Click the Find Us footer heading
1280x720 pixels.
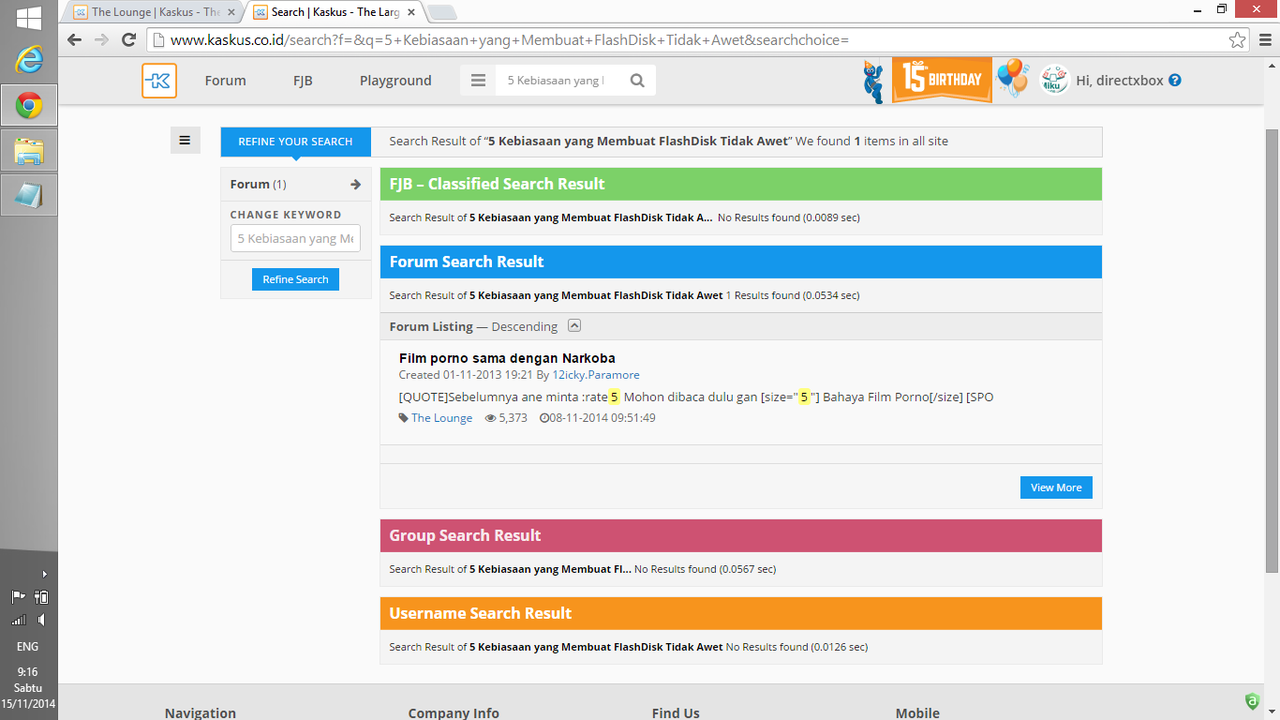tap(676, 712)
